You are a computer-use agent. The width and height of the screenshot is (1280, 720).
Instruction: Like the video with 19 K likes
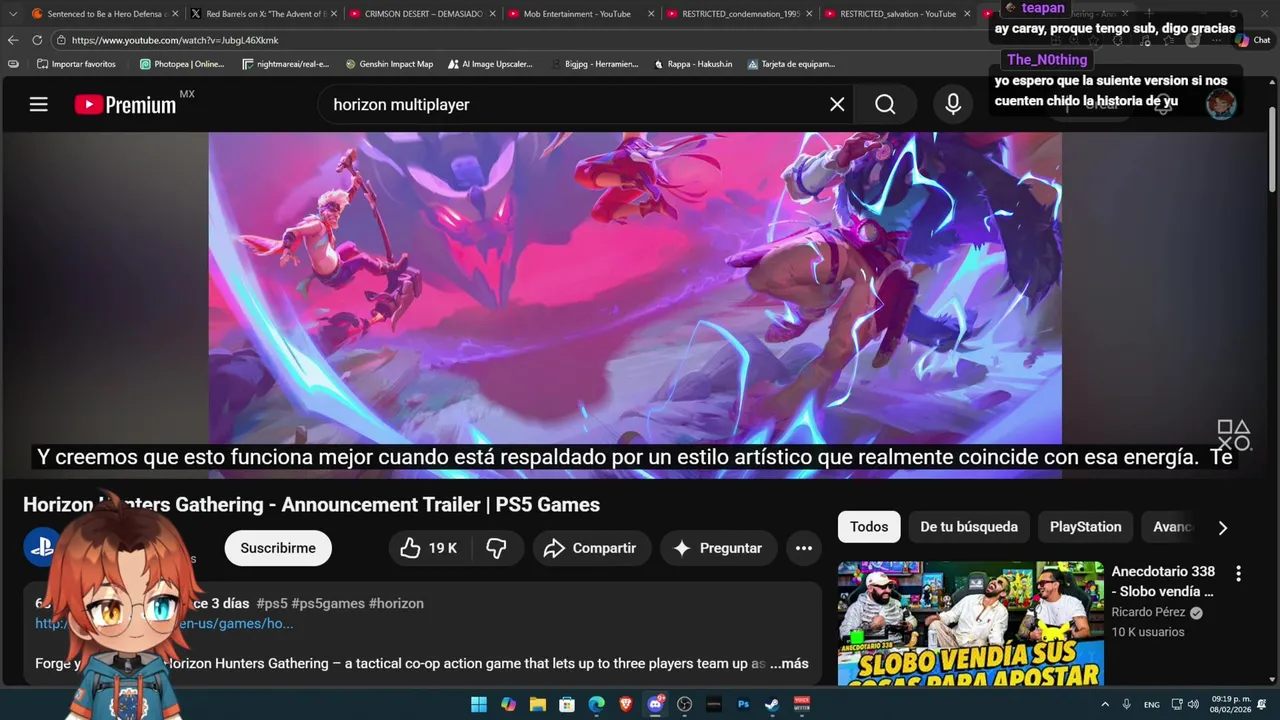point(429,548)
